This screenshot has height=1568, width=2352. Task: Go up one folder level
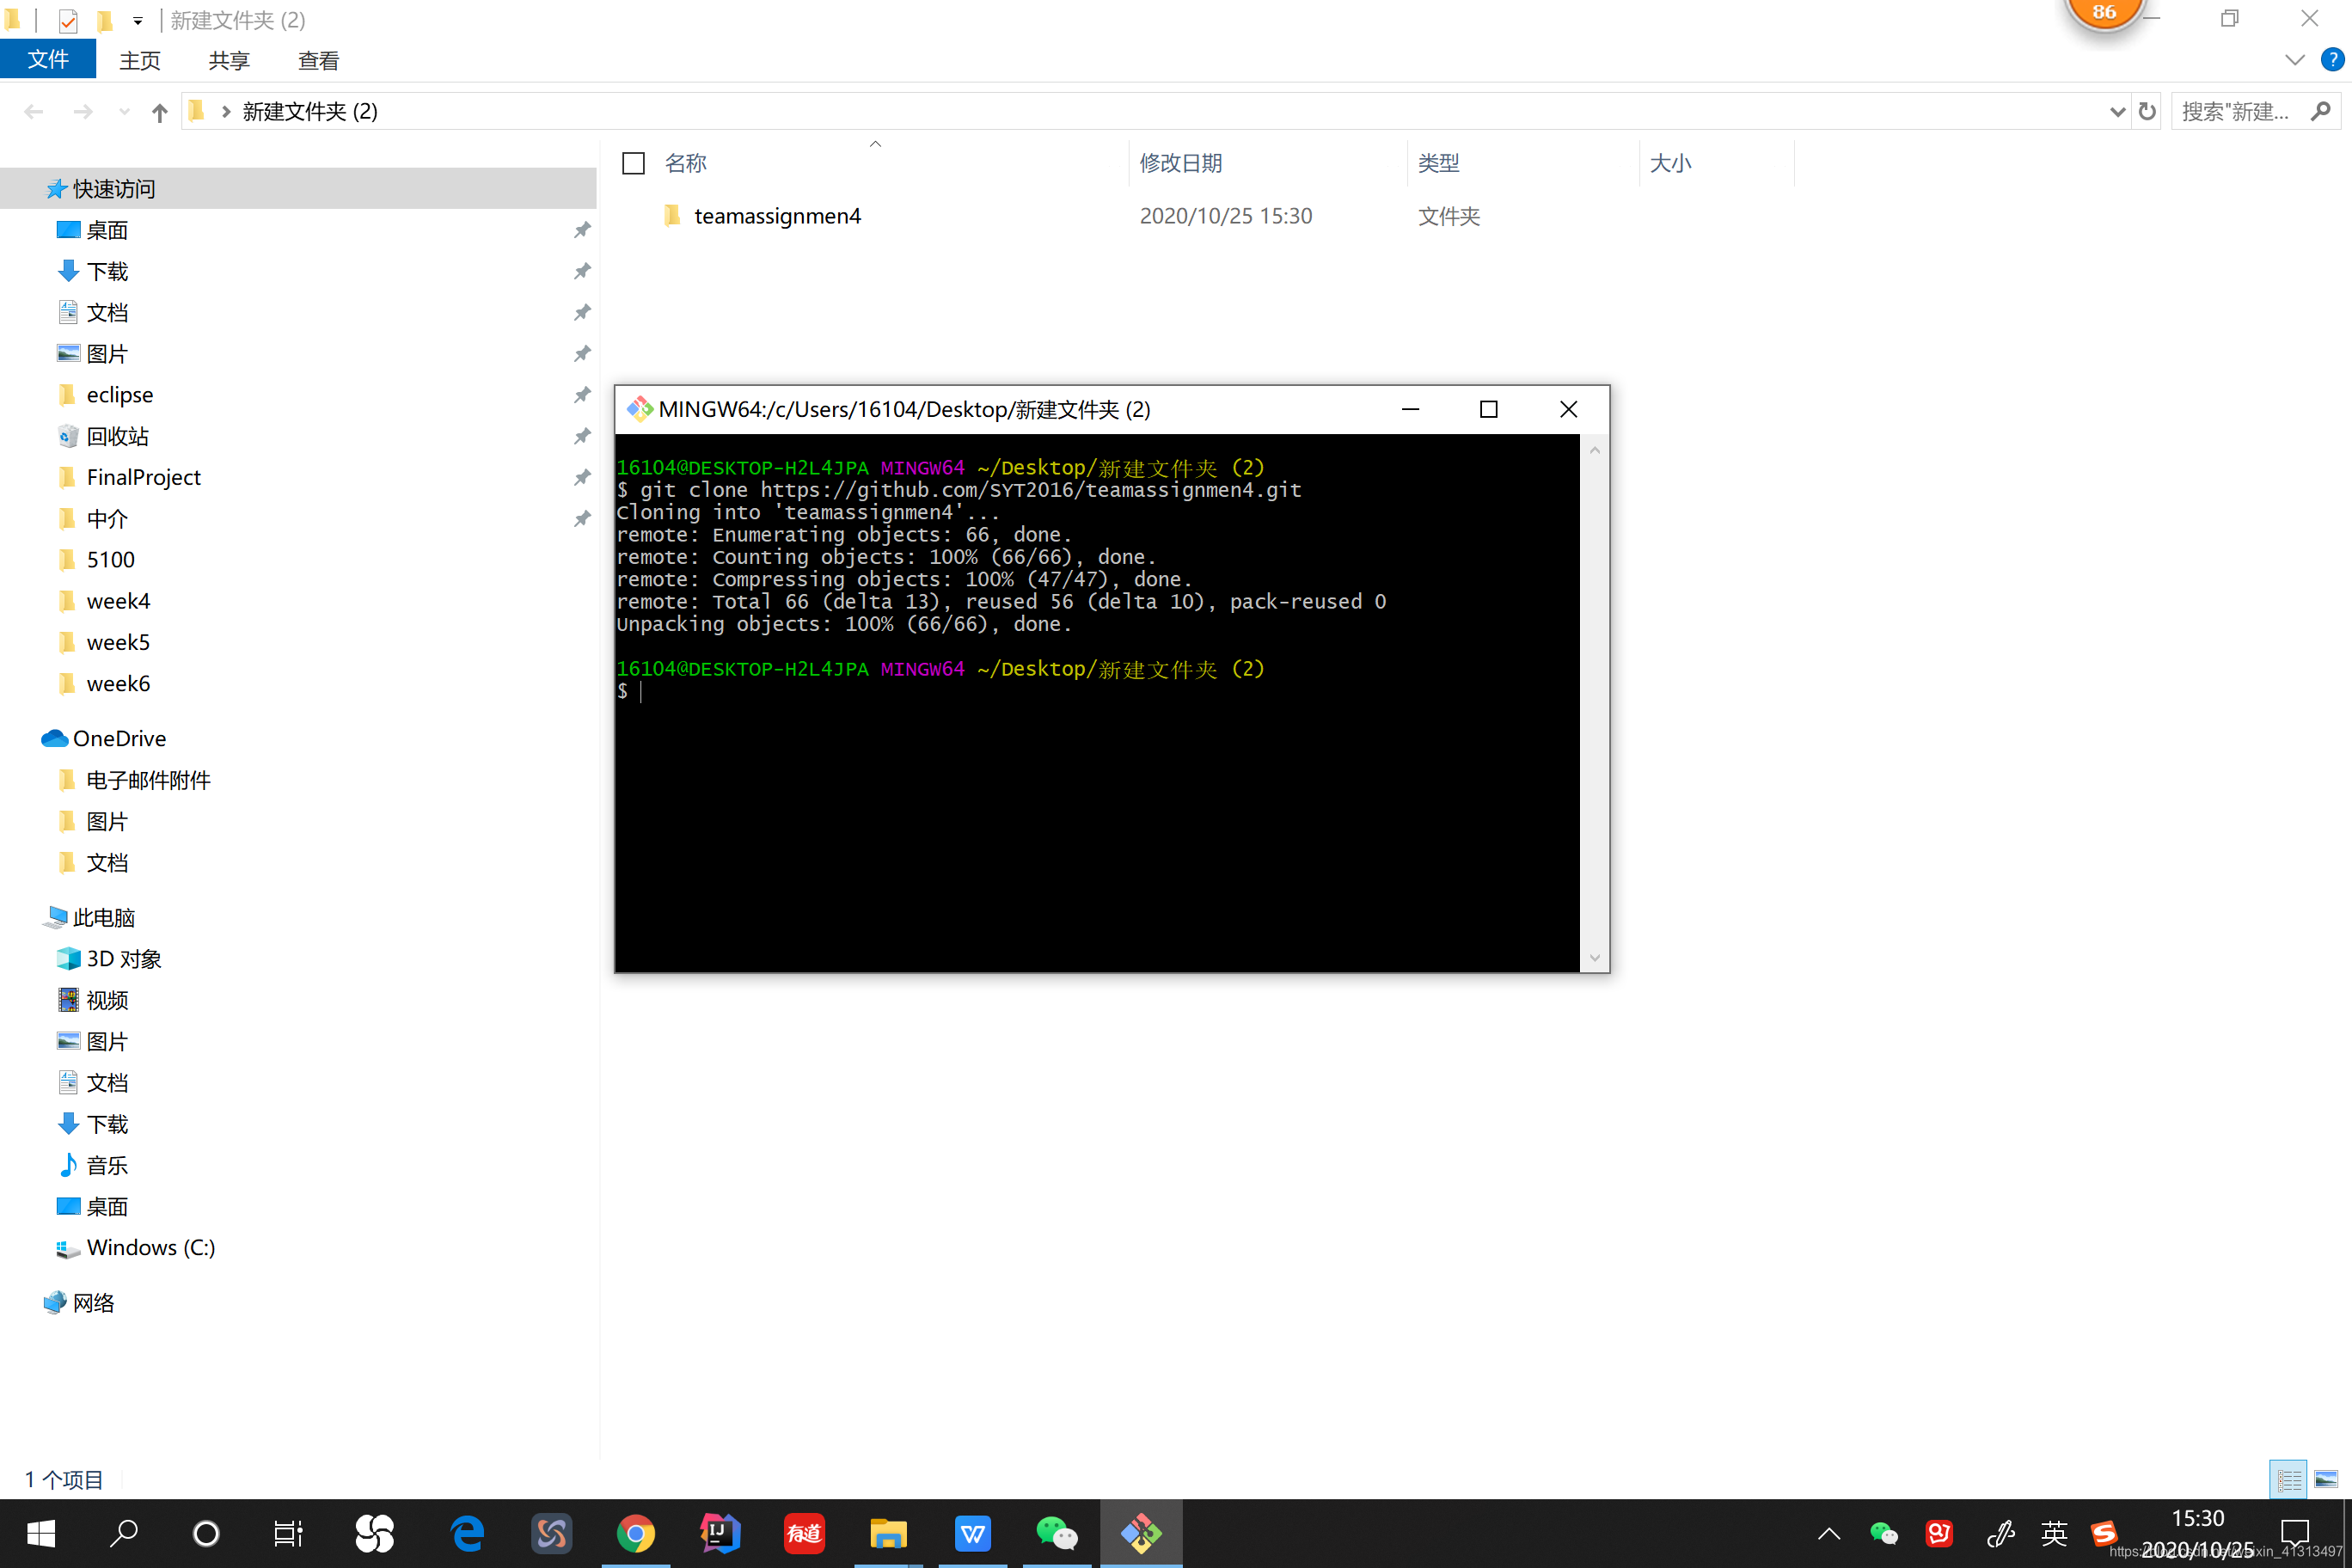[159, 112]
